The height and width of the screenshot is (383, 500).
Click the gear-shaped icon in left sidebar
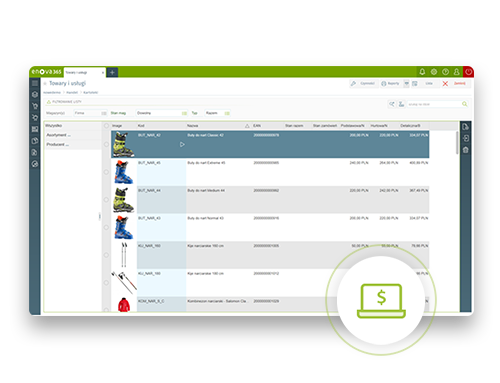pos(35,118)
